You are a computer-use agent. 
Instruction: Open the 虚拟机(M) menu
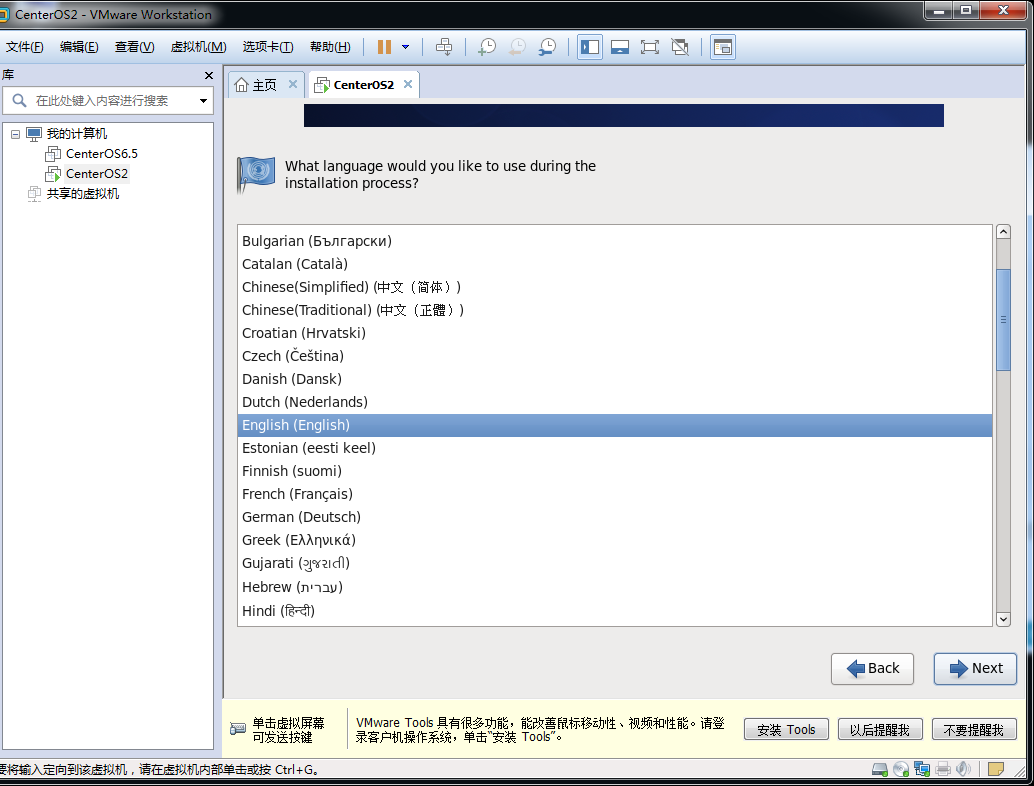click(x=198, y=47)
